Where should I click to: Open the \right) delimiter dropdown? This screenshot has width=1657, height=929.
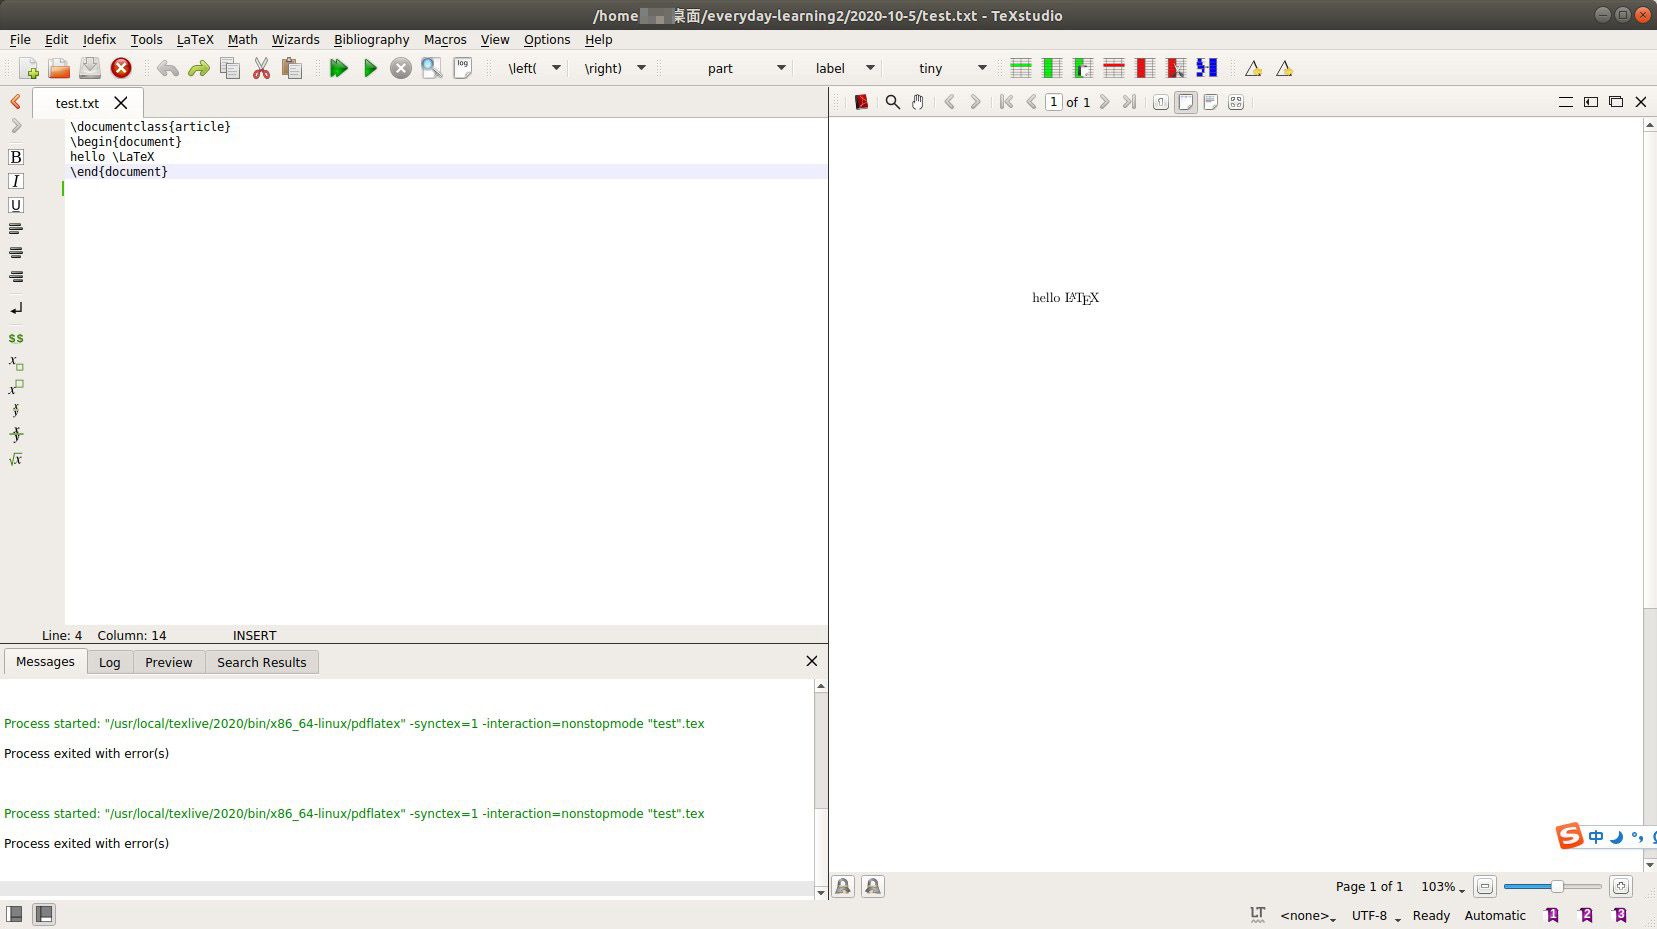[x=641, y=68]
